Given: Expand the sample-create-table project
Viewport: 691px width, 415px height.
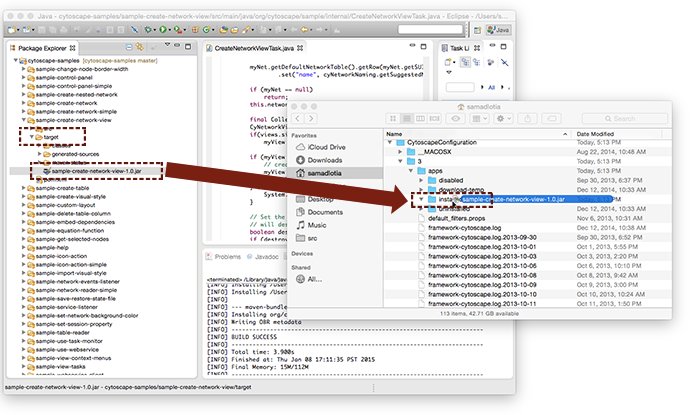Looking at the screenshot, I should coord(24,188).
